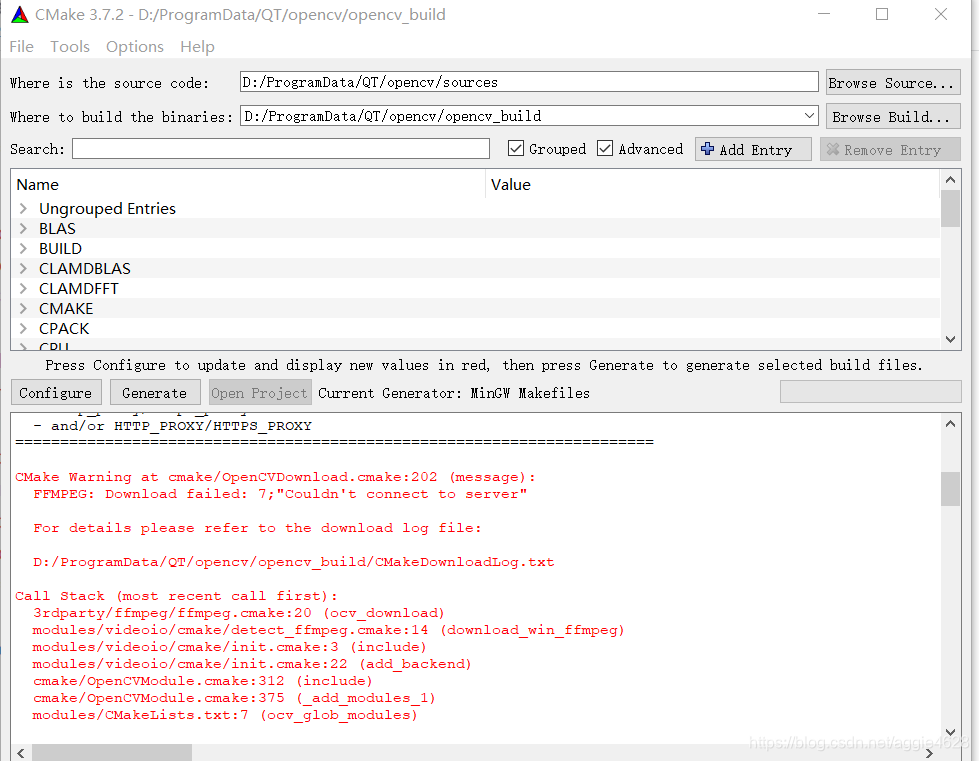This screenshot has width=979, height=761.
Task: Expand the CMAKE group
Action: (23, 308)
